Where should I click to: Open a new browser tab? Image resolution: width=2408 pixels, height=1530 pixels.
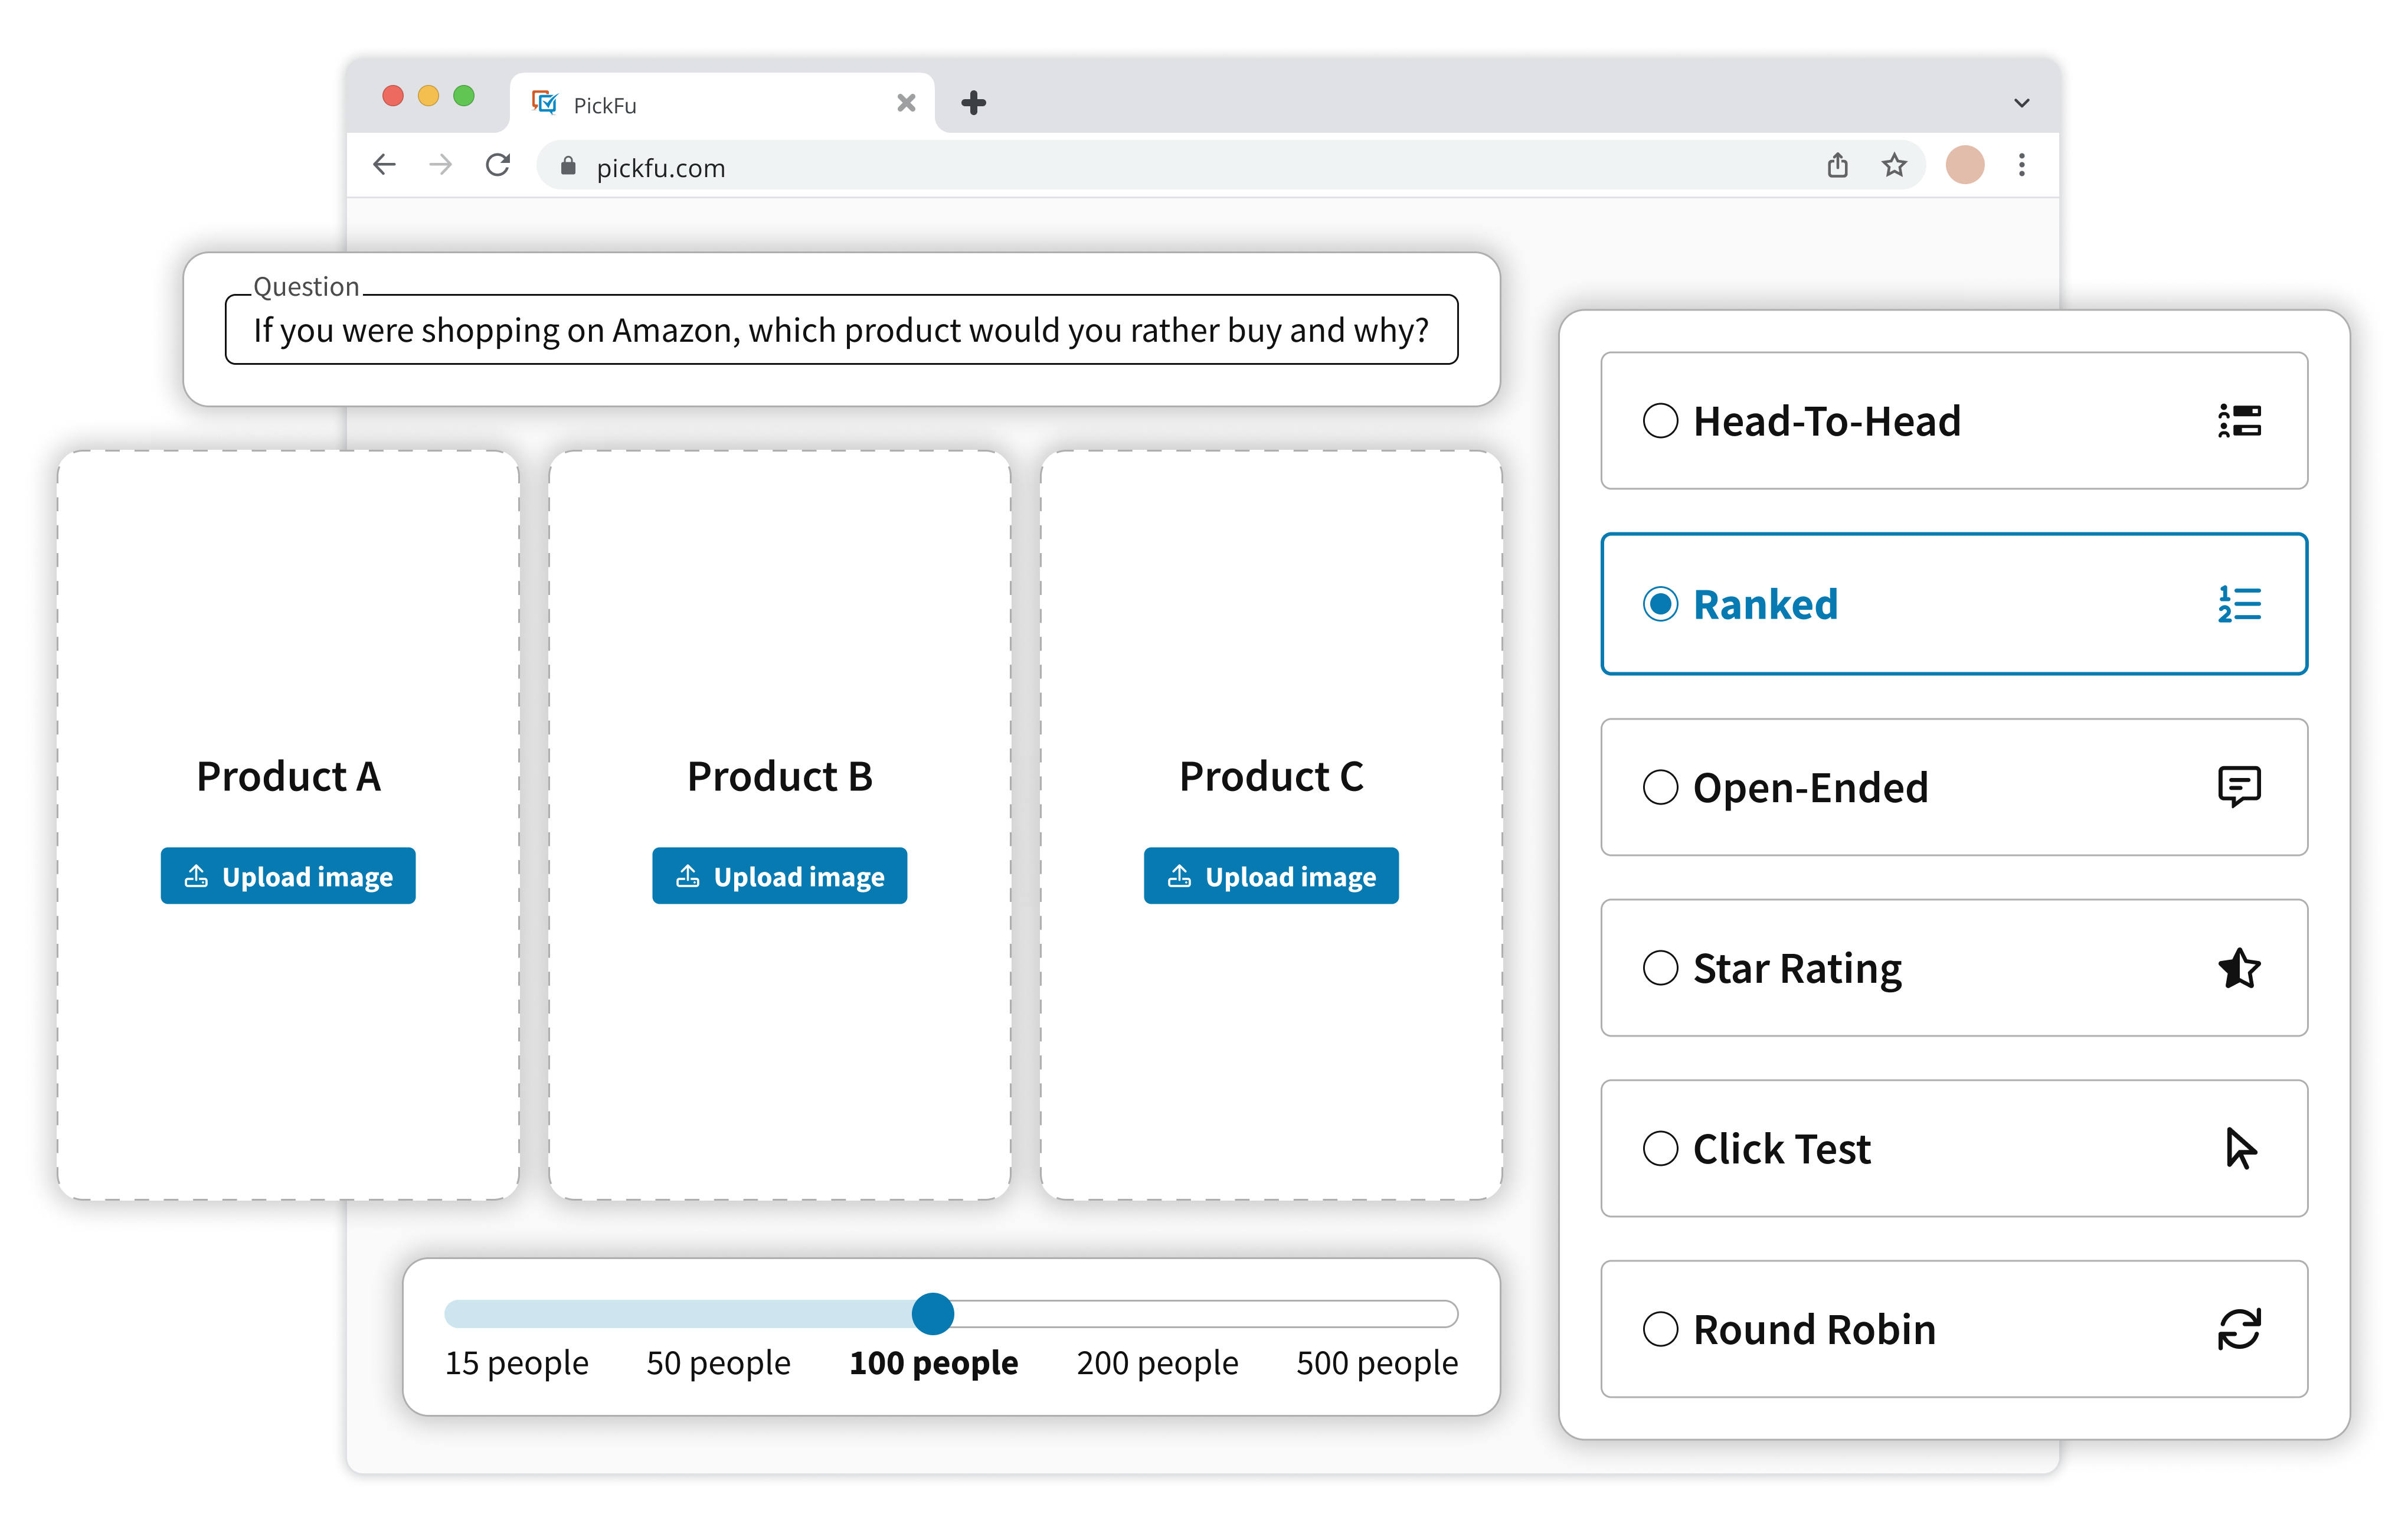pos(973,103)
